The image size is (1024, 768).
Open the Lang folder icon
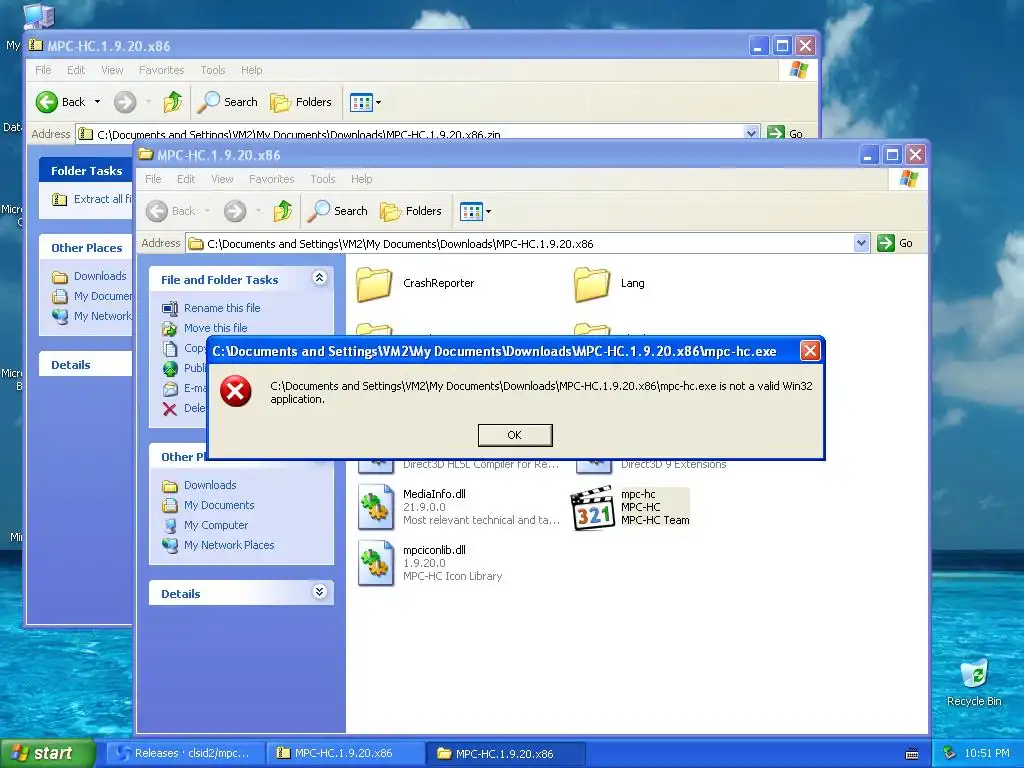(592, 283)
